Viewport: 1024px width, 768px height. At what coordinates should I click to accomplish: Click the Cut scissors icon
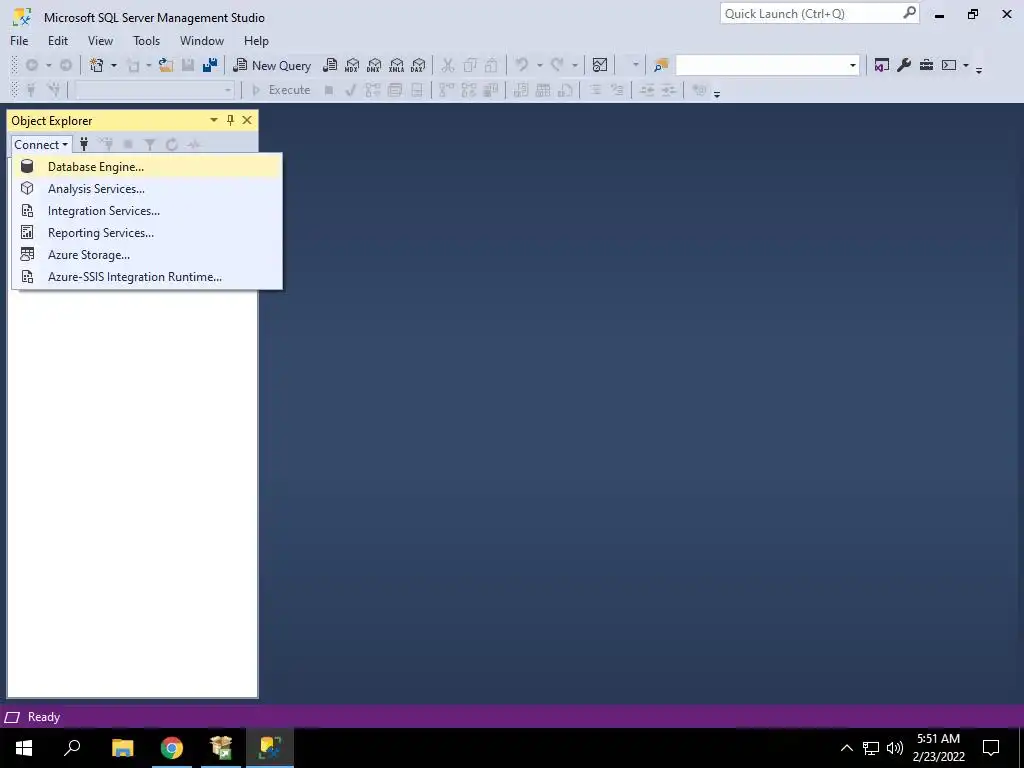click(447, 65)
